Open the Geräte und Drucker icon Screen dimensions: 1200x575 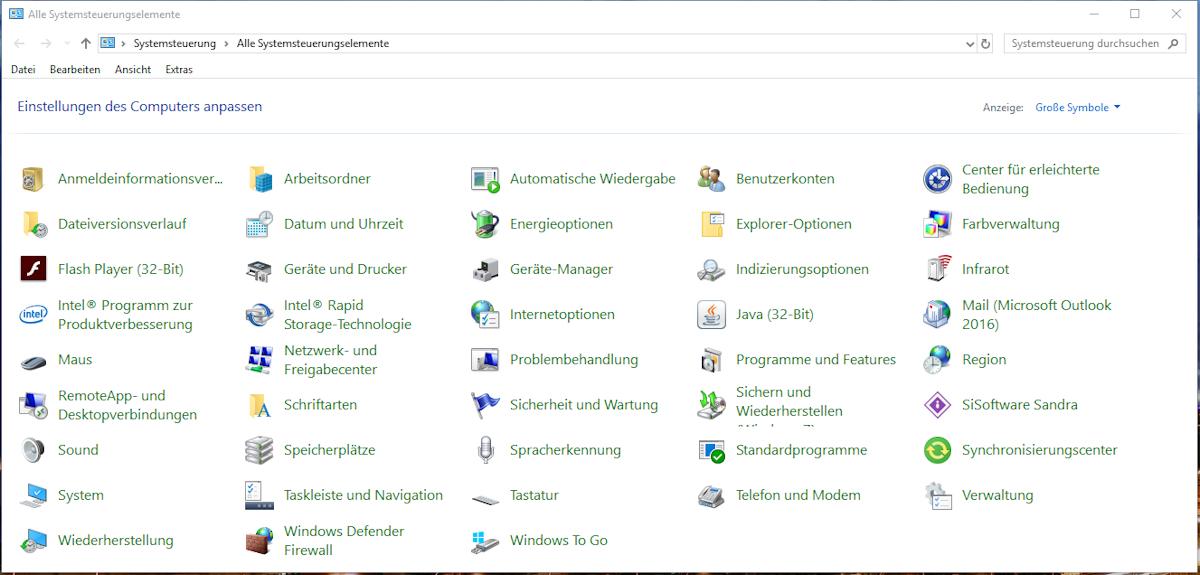click(260, 269)
